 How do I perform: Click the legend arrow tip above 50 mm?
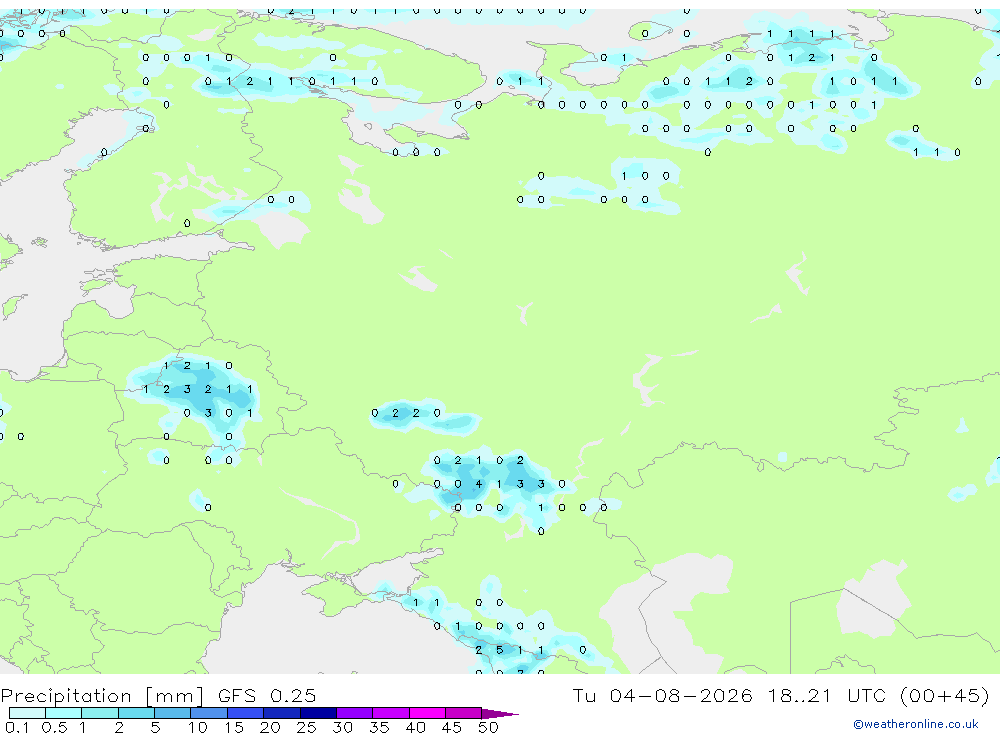click(x=500, y=714)
